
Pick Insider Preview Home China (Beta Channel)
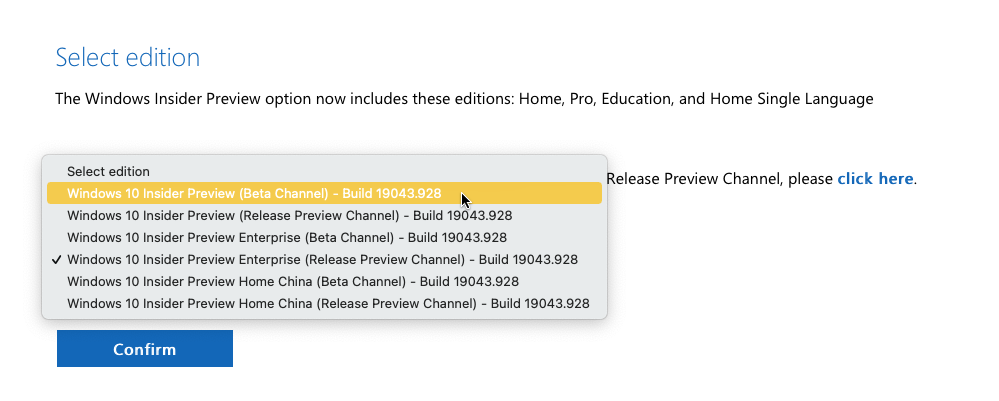tap(292, 281)
